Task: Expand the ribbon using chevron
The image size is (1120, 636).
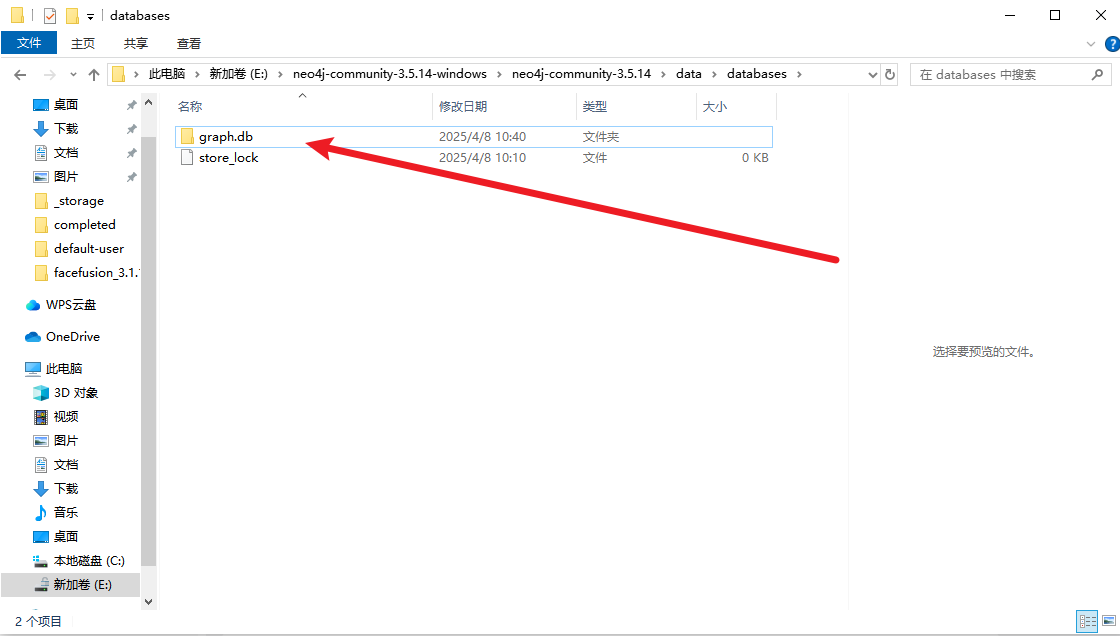Action: (1091, 44)
